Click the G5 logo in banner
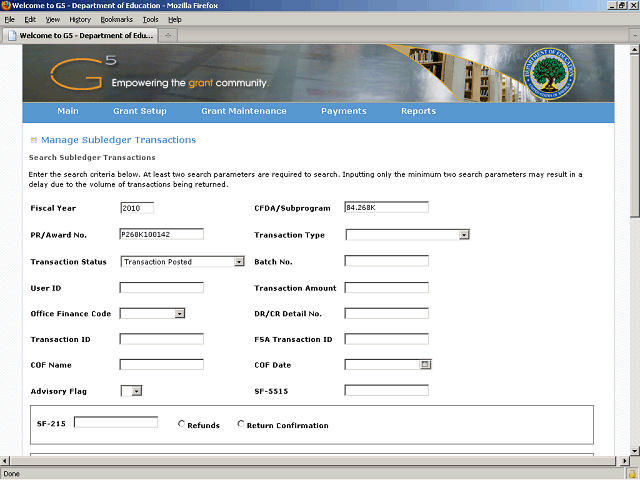The height and width of the screenshot is (480, 640). [83, 73]
